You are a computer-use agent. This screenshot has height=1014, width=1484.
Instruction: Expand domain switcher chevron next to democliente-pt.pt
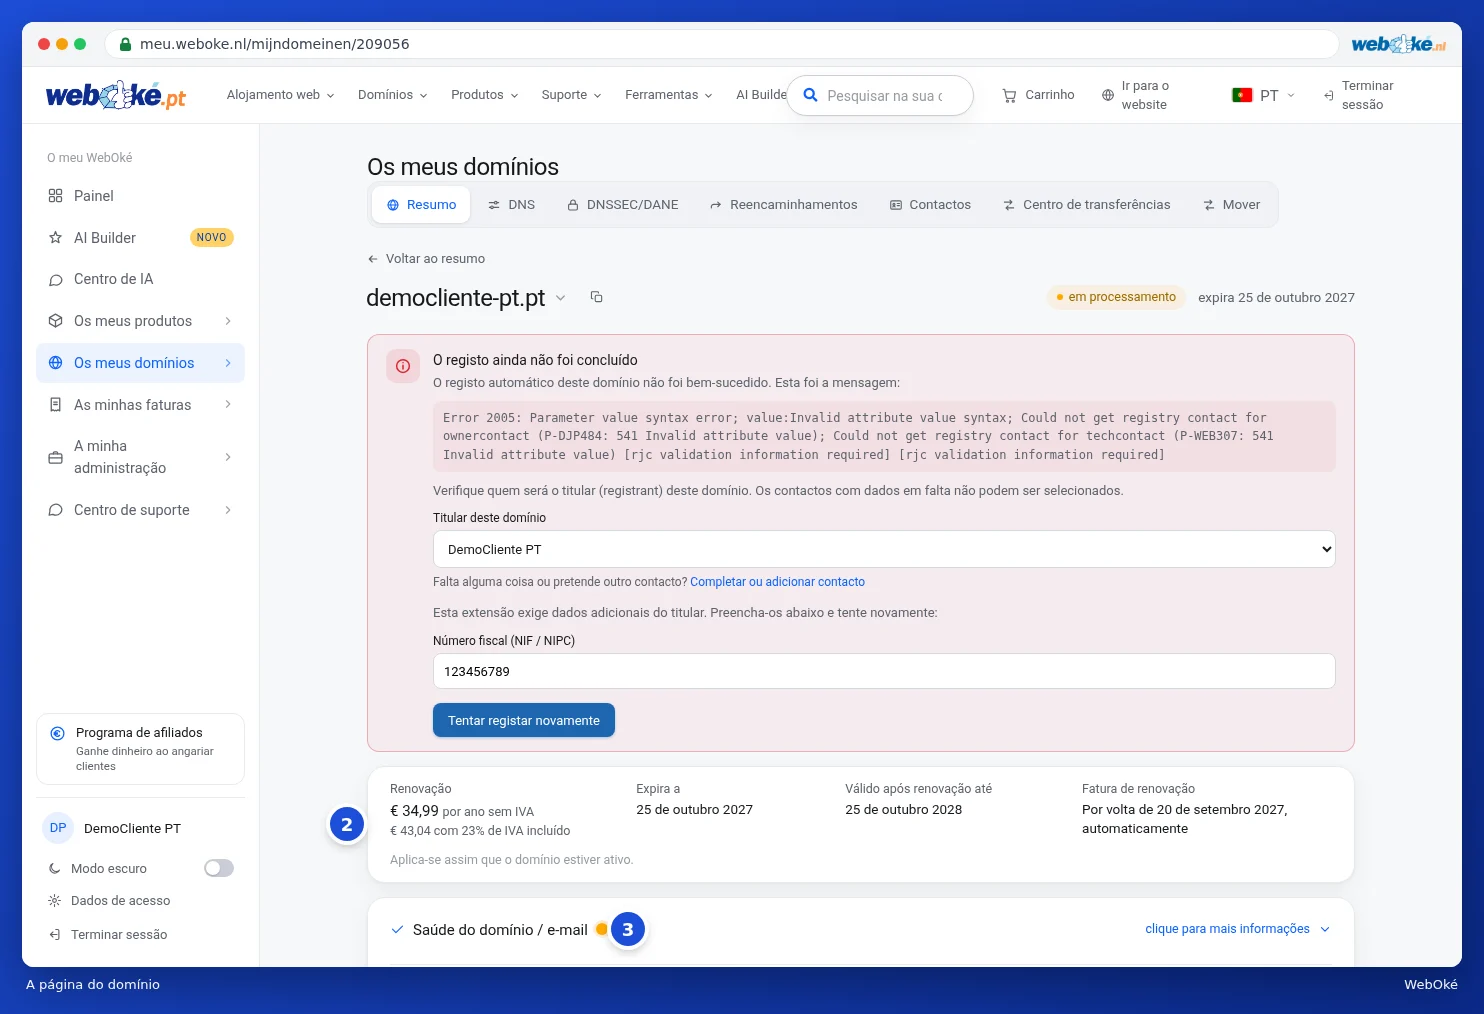pos(561,298)
